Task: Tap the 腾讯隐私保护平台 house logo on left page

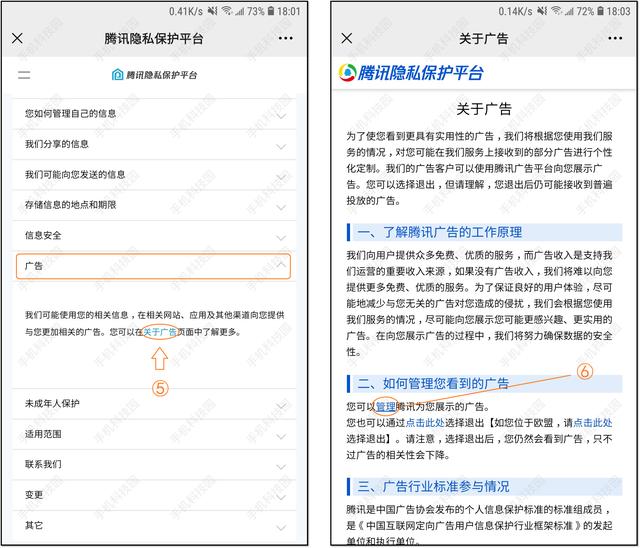Action: point(118,75)
